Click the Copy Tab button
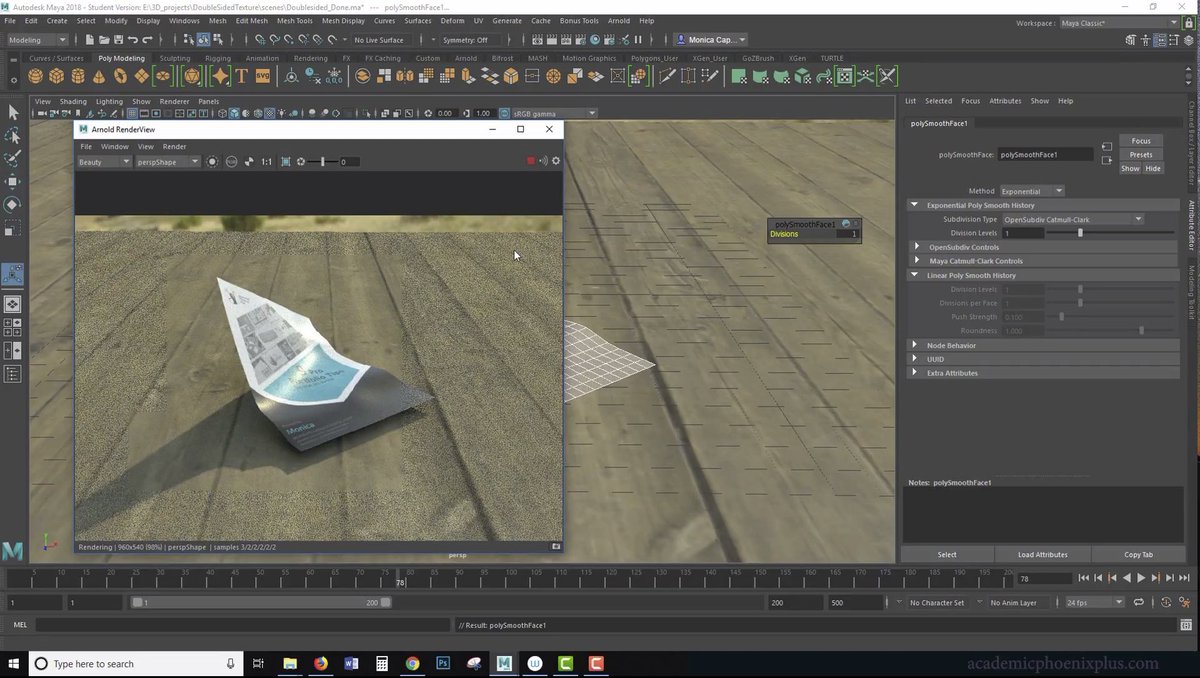Viewport: 1200px width, 678px height. 1138,554
